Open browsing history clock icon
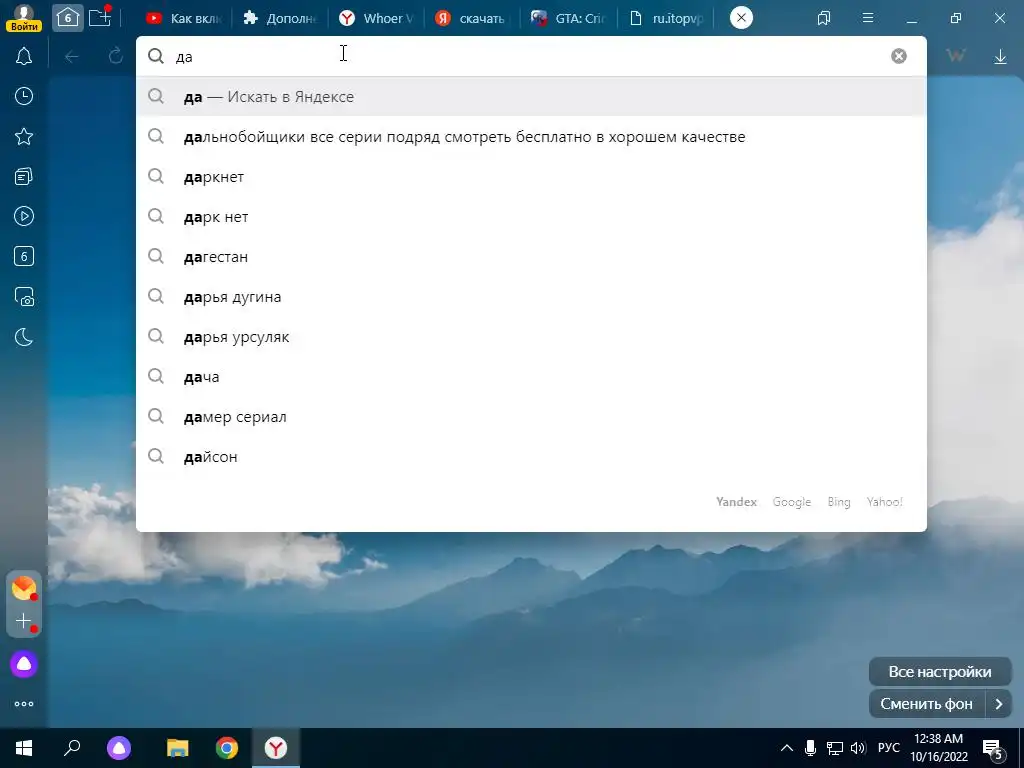 [x=24, y=96]
